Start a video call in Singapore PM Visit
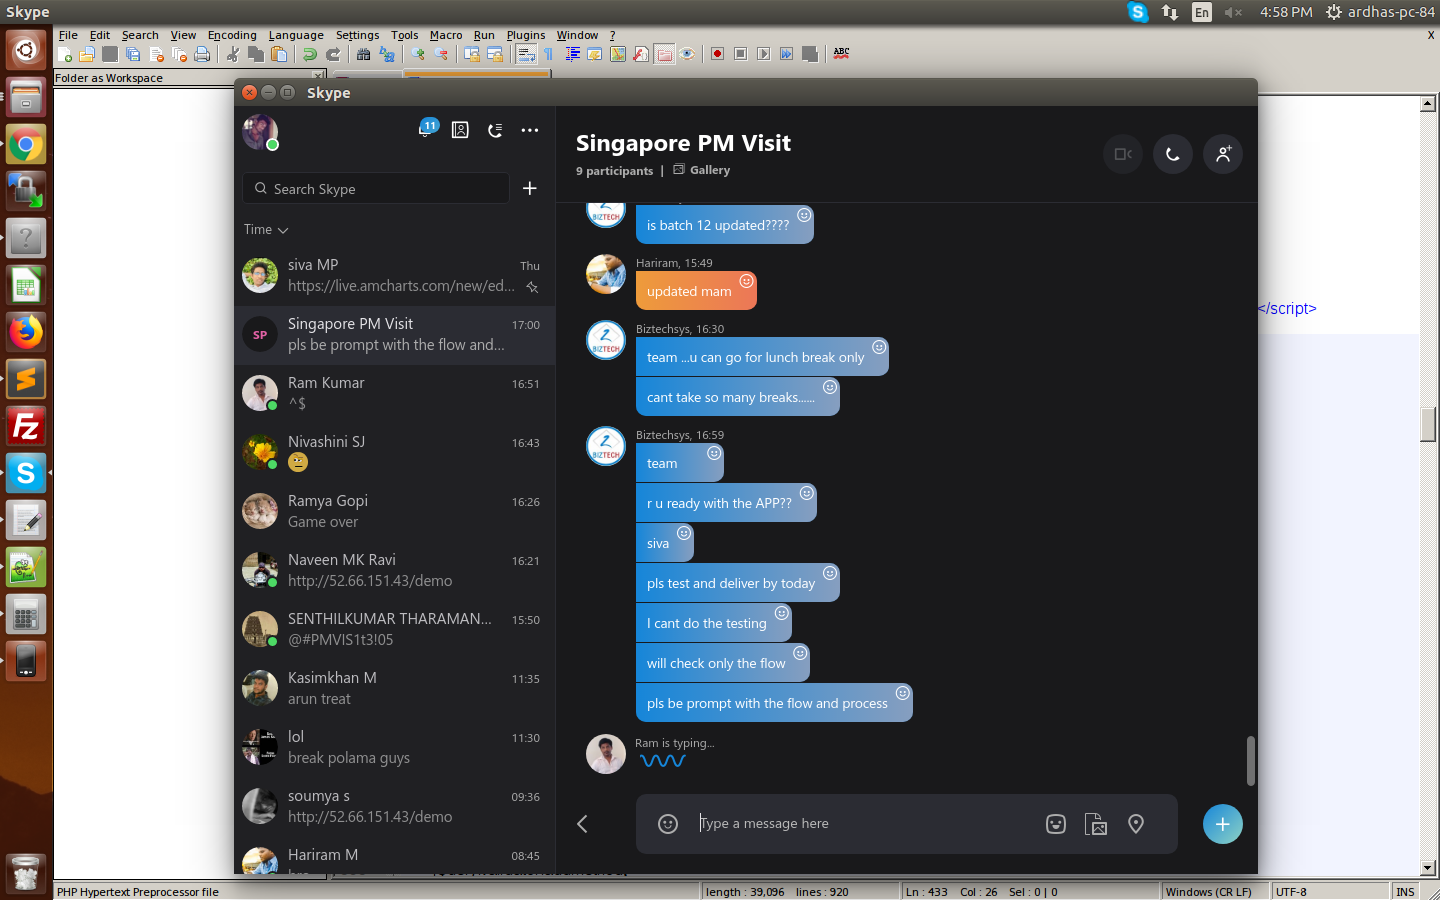 [1123, 154]
